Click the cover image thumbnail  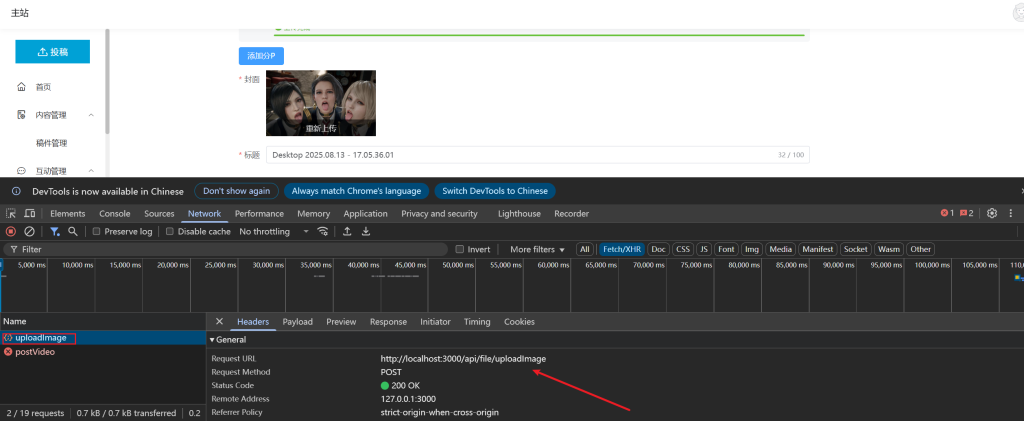tap(320, 102)
